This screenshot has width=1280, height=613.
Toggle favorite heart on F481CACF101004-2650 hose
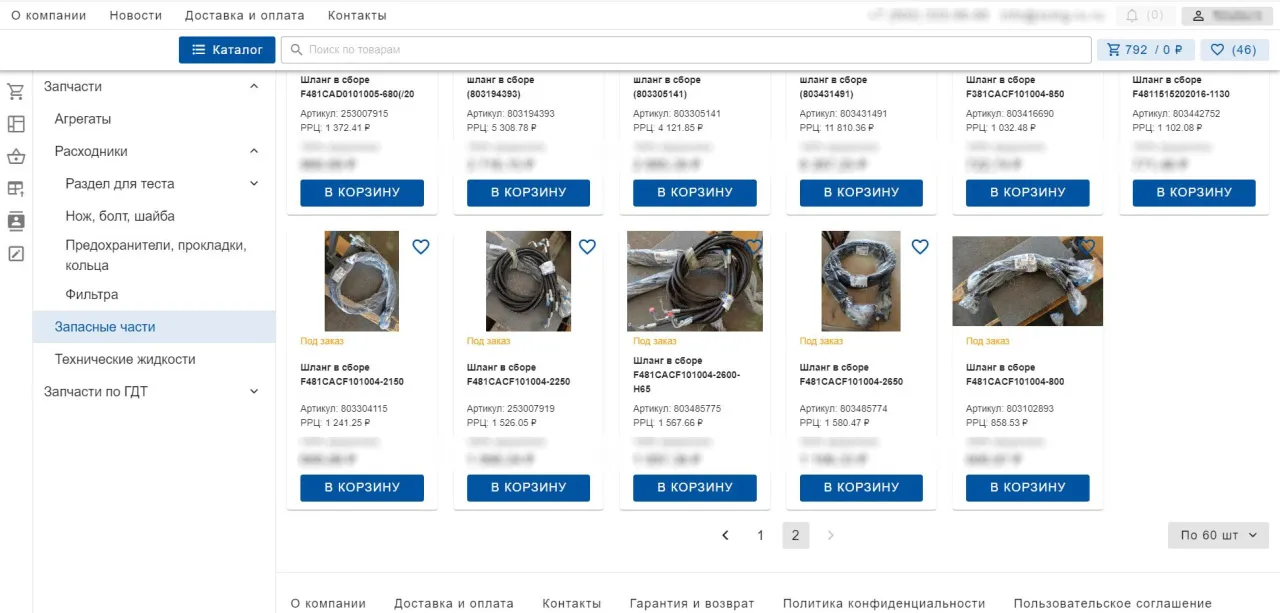[920, 247]
